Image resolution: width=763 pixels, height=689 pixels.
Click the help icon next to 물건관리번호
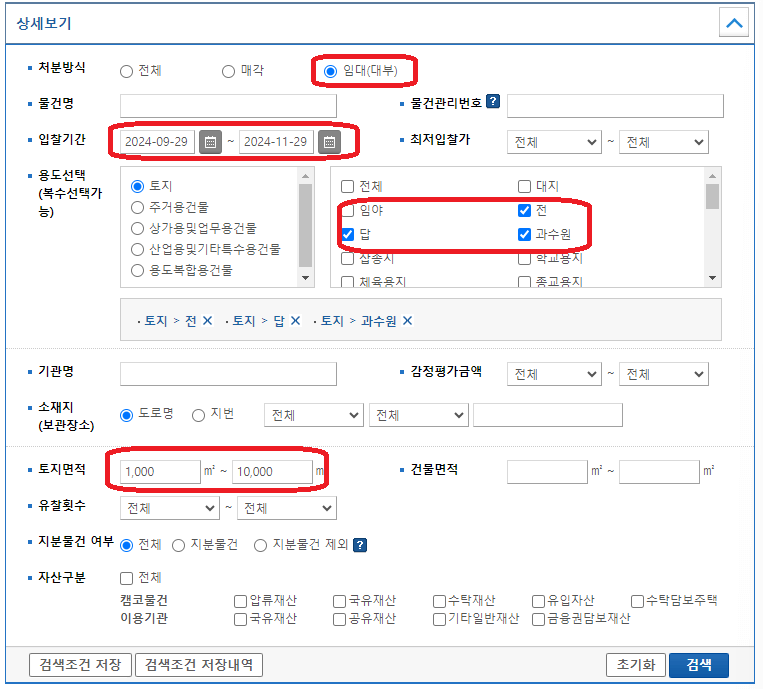[493, 101]
